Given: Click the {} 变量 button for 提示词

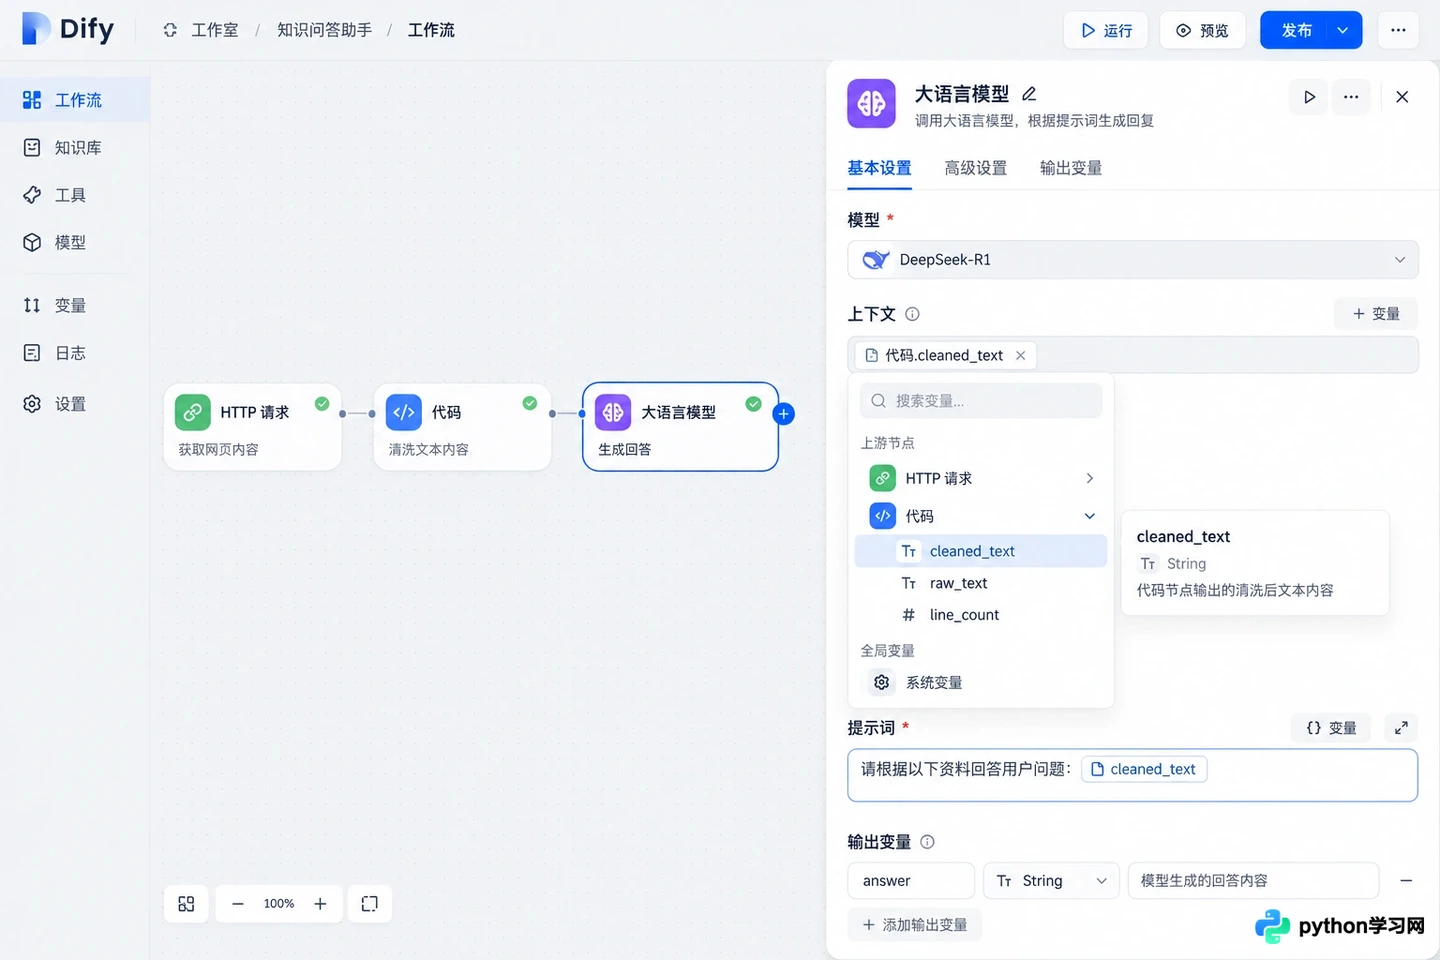Looking at the screenshot, I should (x=1331, y=728).
